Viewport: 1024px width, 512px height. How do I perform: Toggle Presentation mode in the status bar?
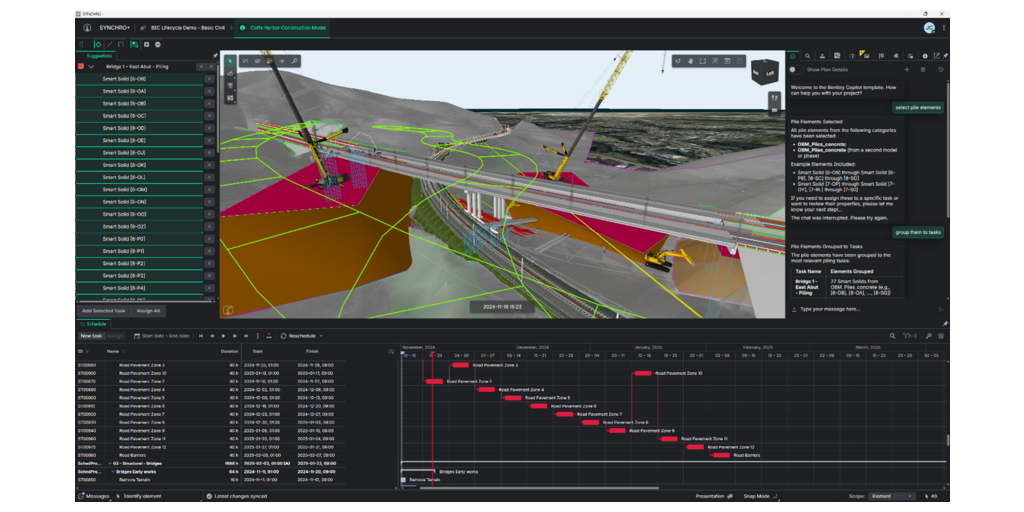coord(713,496)
